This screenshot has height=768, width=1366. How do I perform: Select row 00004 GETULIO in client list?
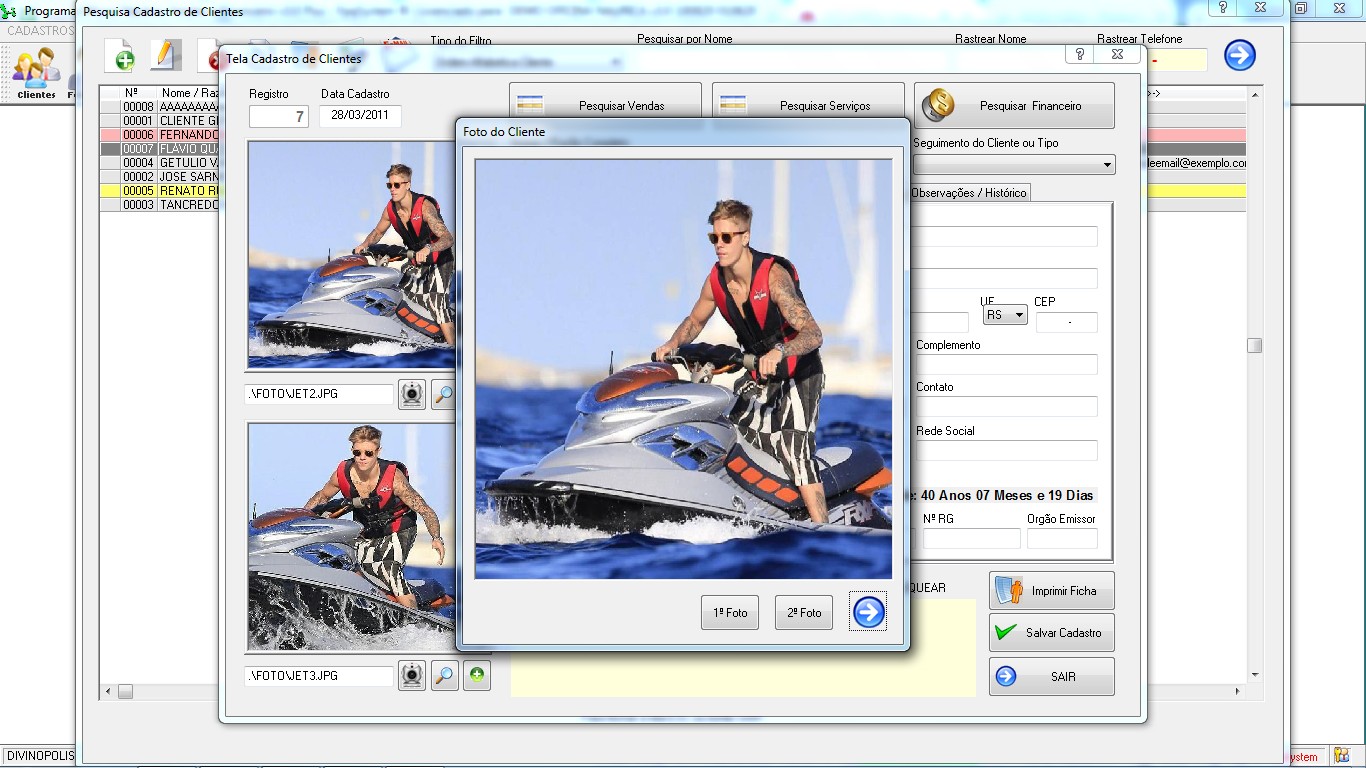point(160,163)
